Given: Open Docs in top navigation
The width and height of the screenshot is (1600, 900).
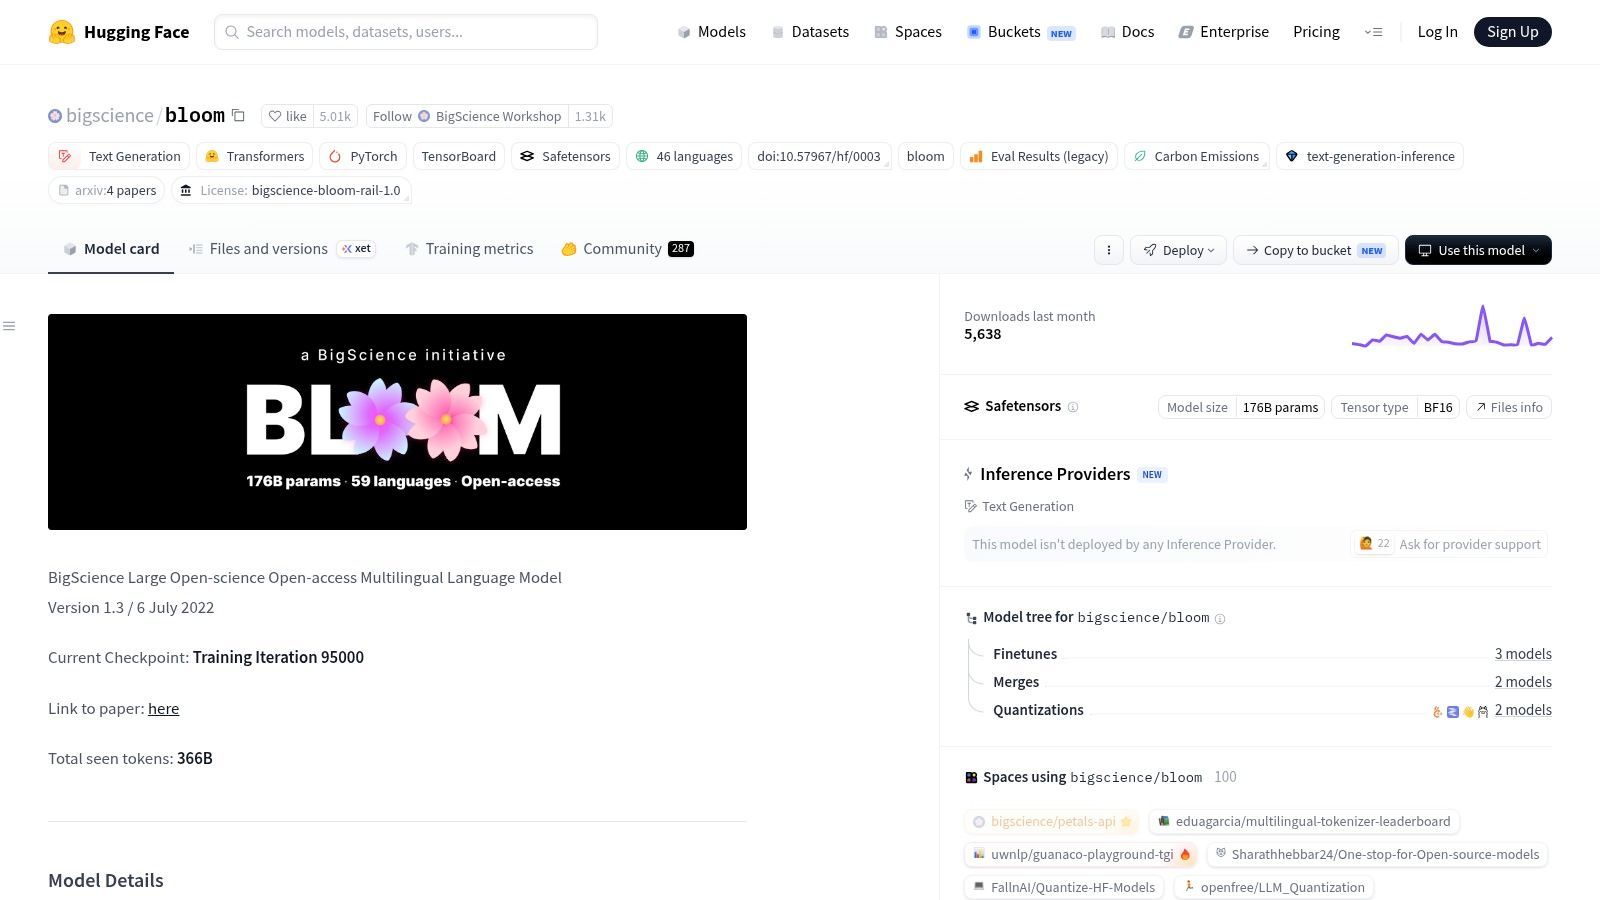Looking at the screenshot, I should point(1127,32).
